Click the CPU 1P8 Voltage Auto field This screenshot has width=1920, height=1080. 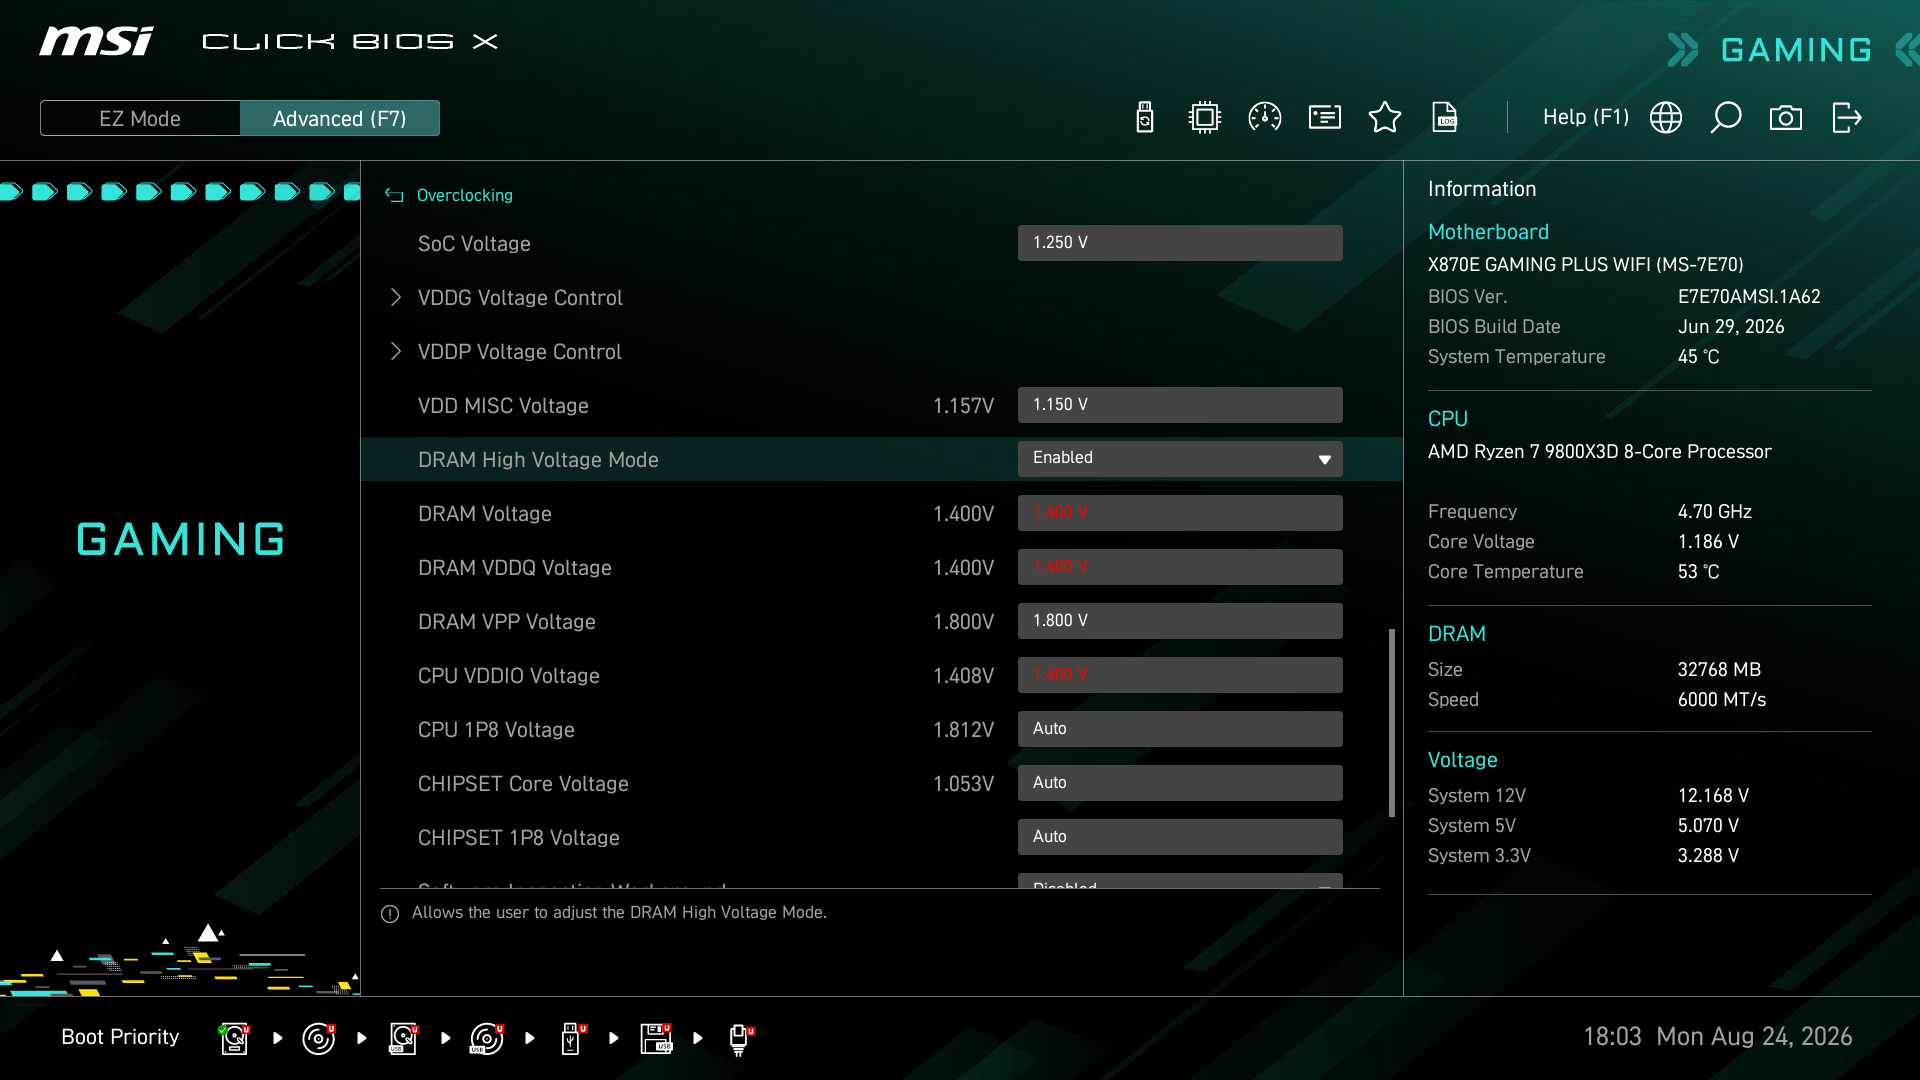[1180, 729]
